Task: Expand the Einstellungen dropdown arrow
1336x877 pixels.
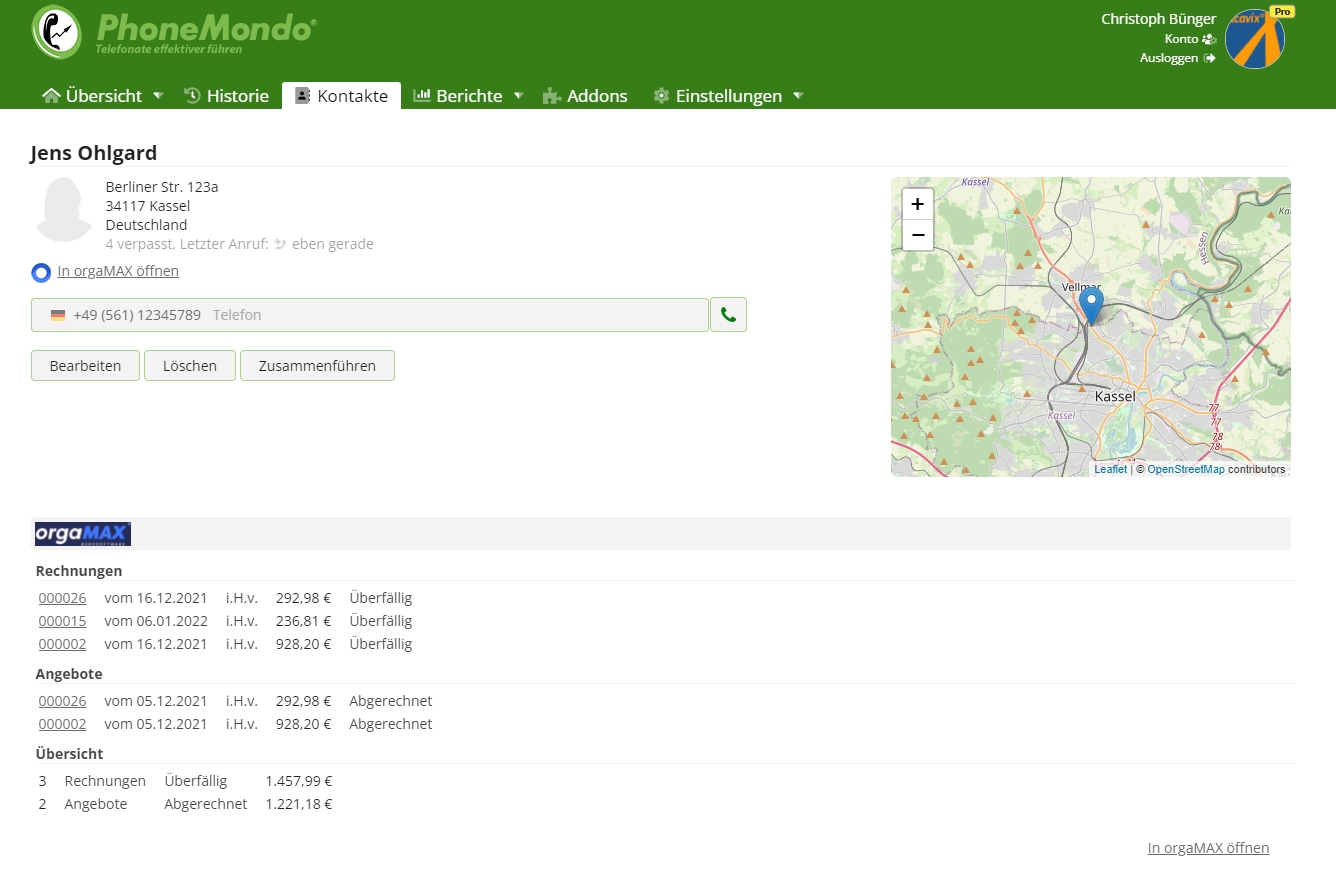Action: pyautogui.click(x=798, y=96)
